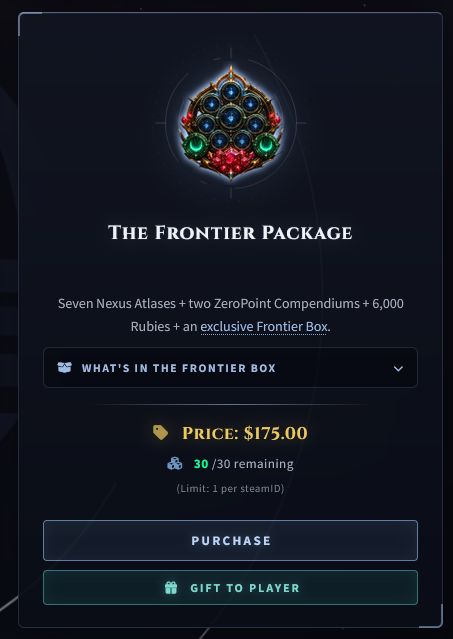This screenshot has width=453, height=639.
Task: Click the red ruby cluster on emblem
Action: 231,160
